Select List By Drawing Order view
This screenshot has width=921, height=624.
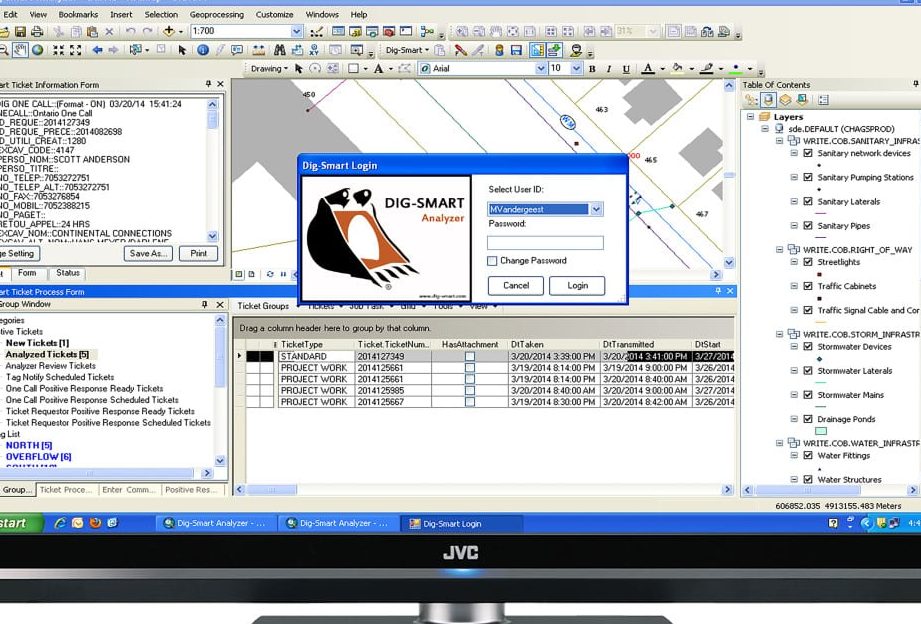pyautogui.click(x=753, y=100)
